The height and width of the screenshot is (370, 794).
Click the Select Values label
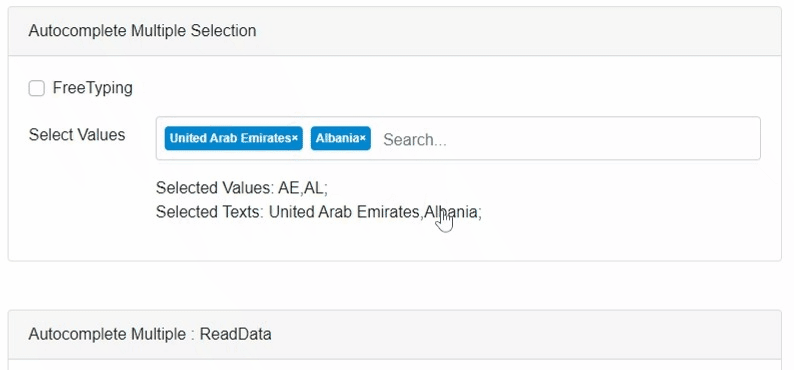[x=77, y=135]
